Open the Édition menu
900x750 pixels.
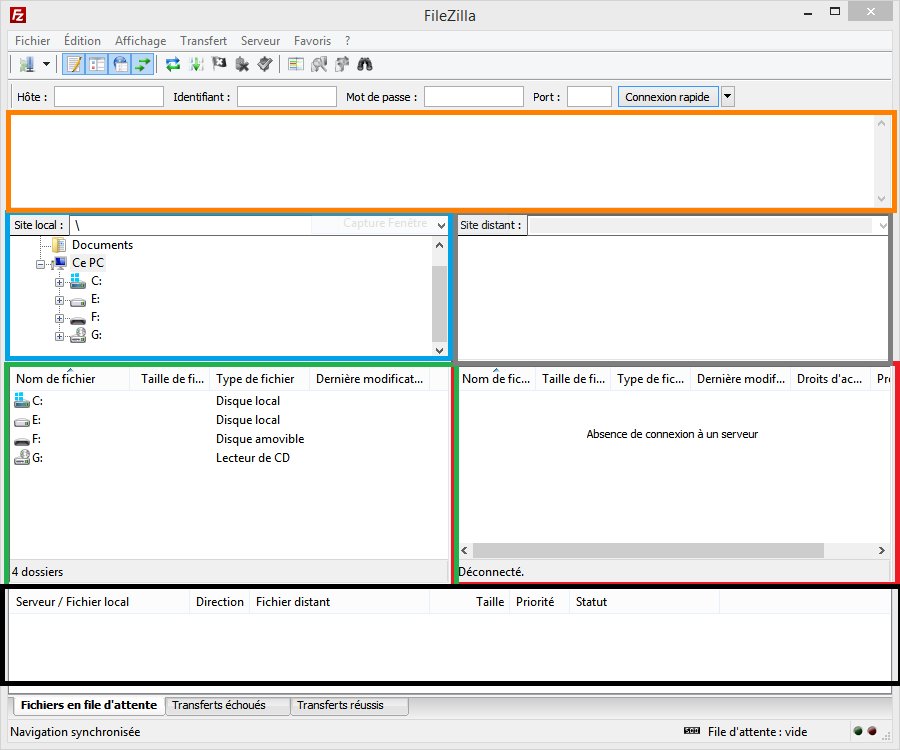coord(82,41)
